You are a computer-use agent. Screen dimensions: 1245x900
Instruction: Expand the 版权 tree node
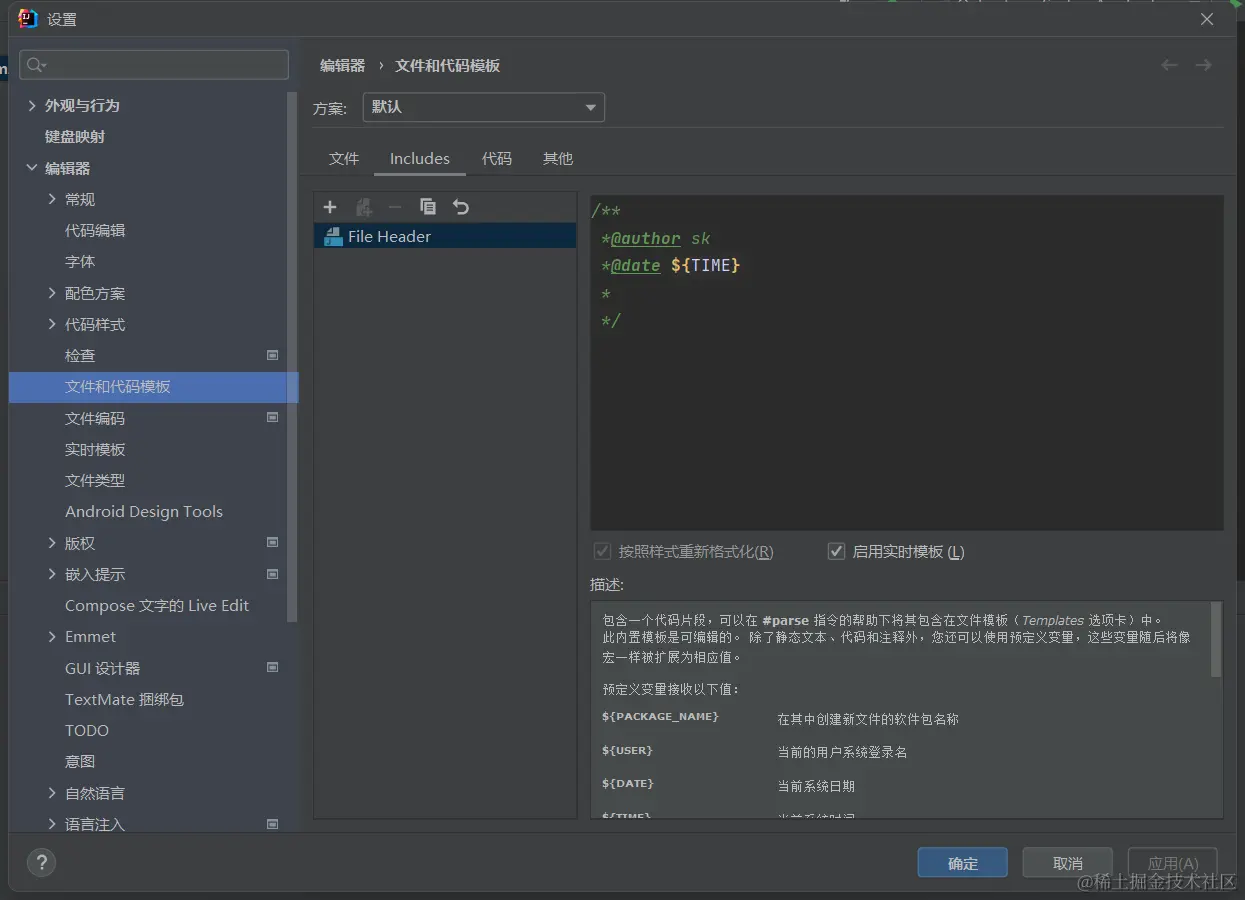click(52, 543)
